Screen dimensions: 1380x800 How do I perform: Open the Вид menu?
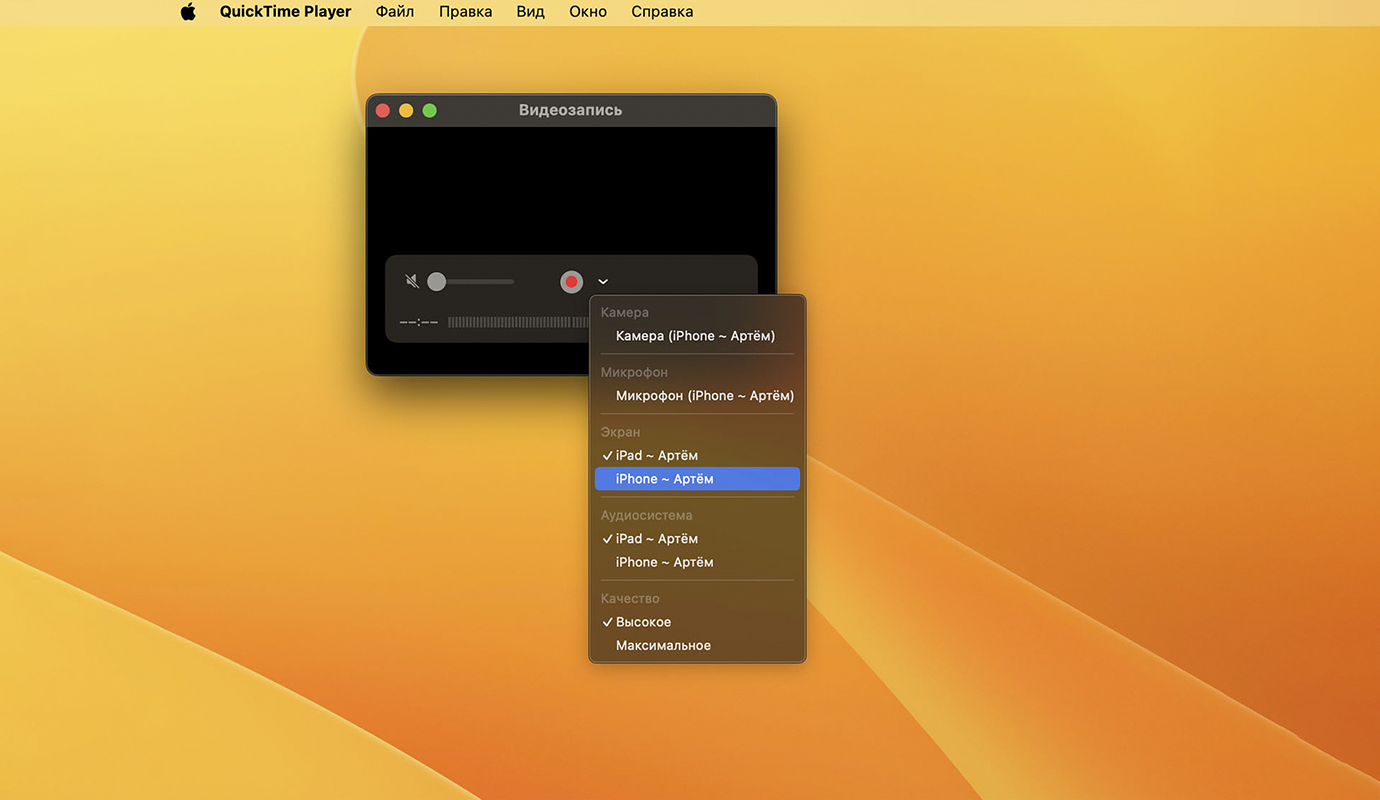point(531,12)
